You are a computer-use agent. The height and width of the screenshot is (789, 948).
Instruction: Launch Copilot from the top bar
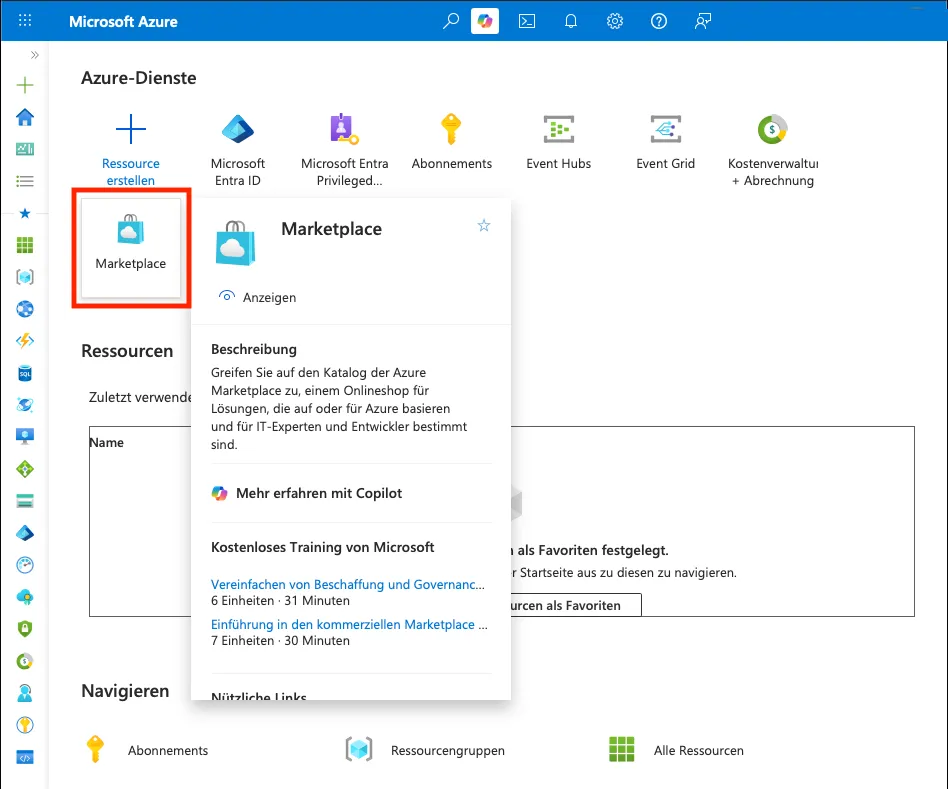point(485,21)
